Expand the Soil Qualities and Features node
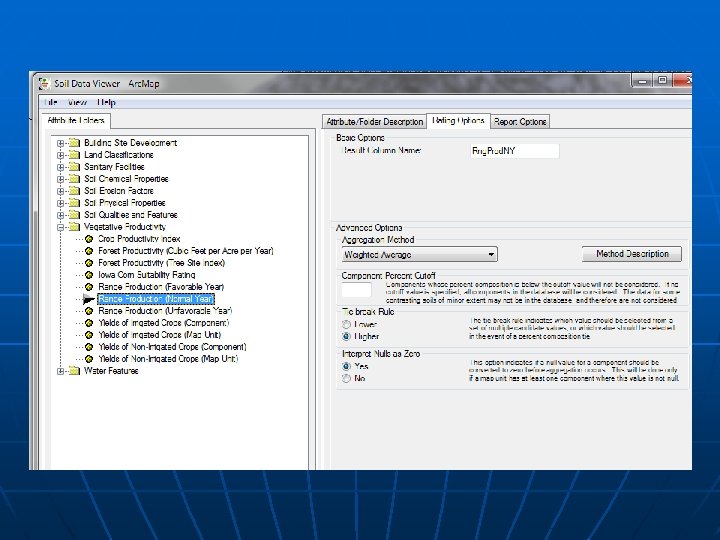This screenshot has width=720, height=540. (x=60, y=214)
